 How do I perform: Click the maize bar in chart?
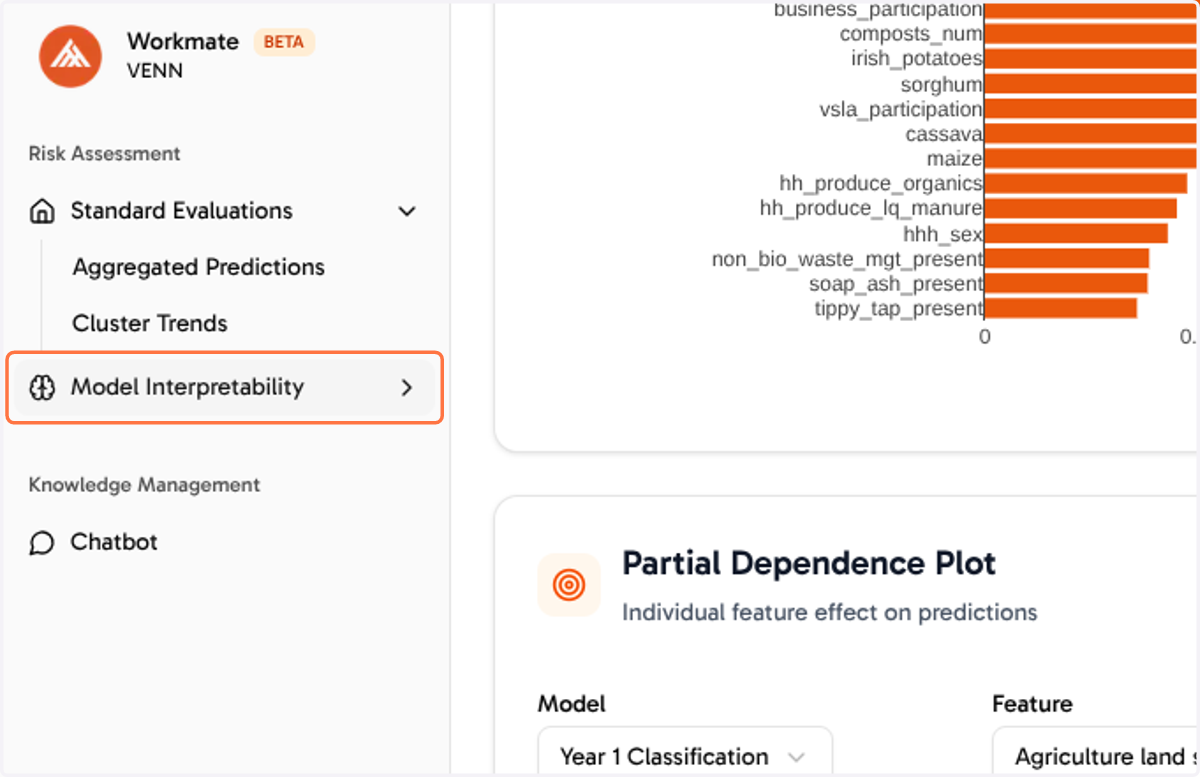1091,159
